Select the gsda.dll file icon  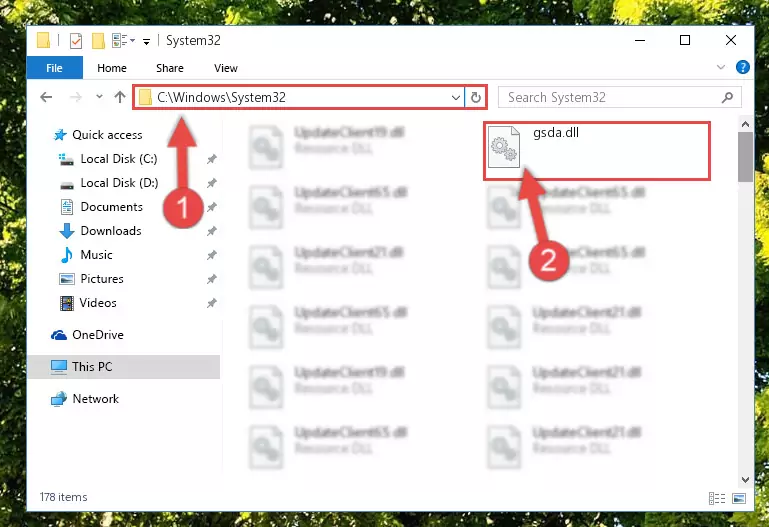504,147
